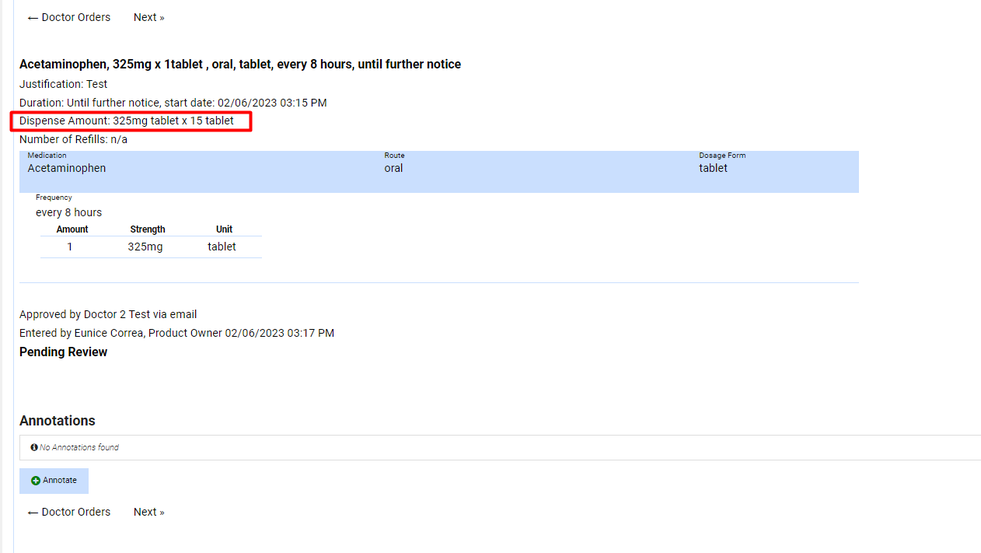Click the info icon beside No Annotations found
Viewport: 981px width, 553px height.
pos(34,448)
